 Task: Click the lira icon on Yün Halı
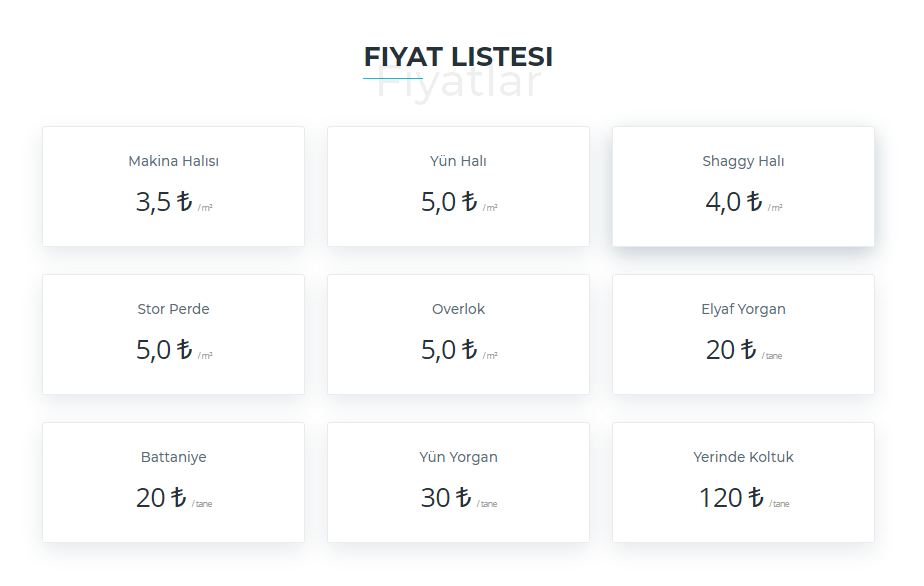[x=469, y=202]
